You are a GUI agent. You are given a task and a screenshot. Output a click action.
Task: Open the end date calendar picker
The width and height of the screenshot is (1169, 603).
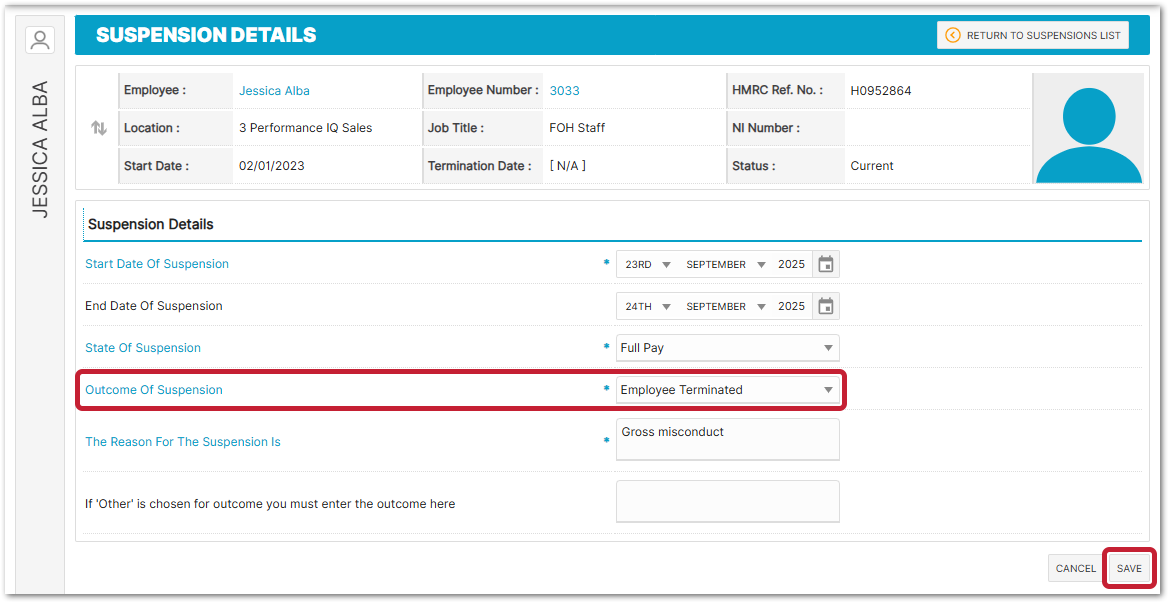coord(825,306)
